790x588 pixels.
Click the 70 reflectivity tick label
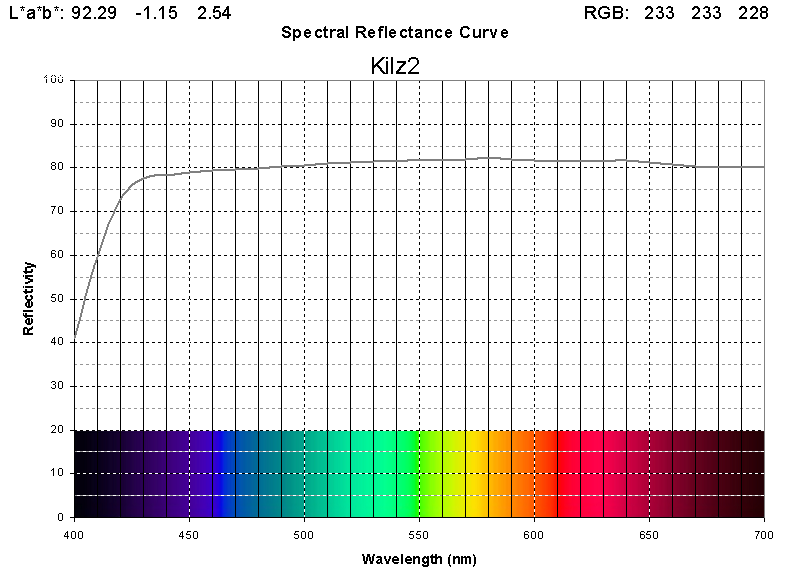(56, 211)
